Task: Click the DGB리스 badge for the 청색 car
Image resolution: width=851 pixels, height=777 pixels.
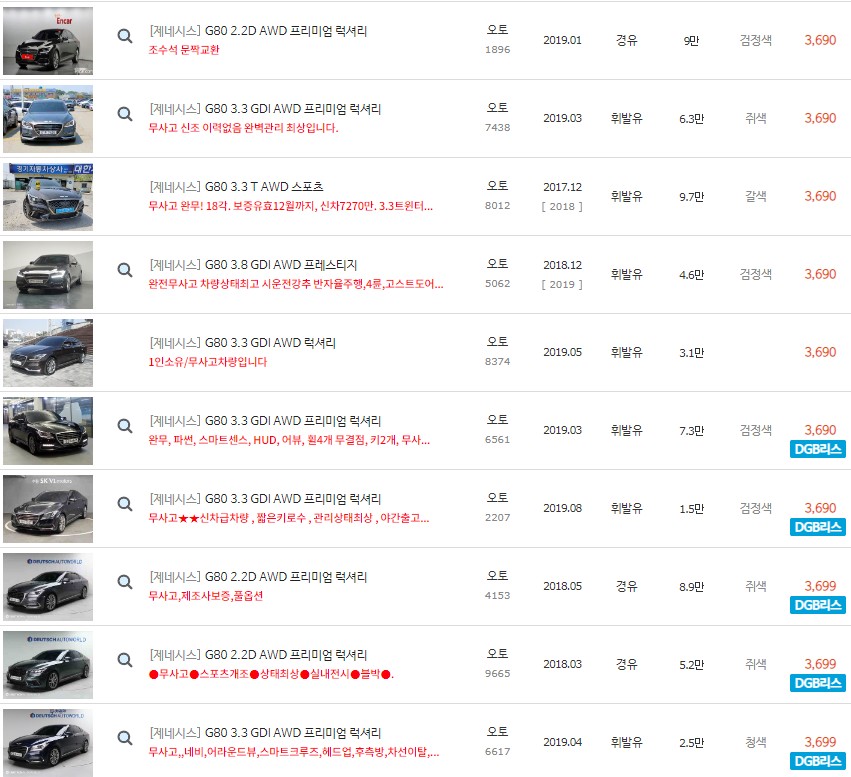Action: [817, 761]
